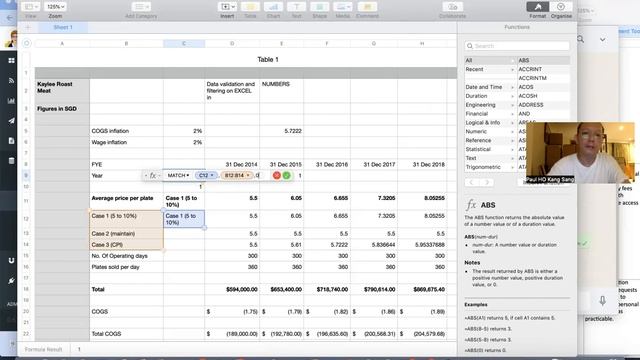Select the Trigonometric function category

pos(489,167)
